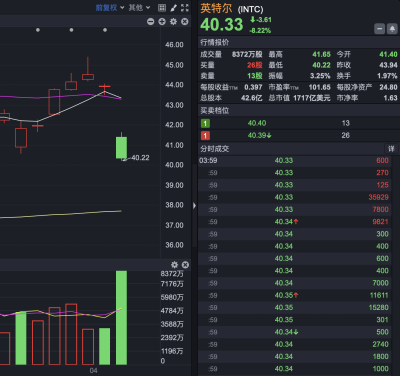Zoom out the candlestick chart
The image size is (400, 376).
click(x=151, y=22)
